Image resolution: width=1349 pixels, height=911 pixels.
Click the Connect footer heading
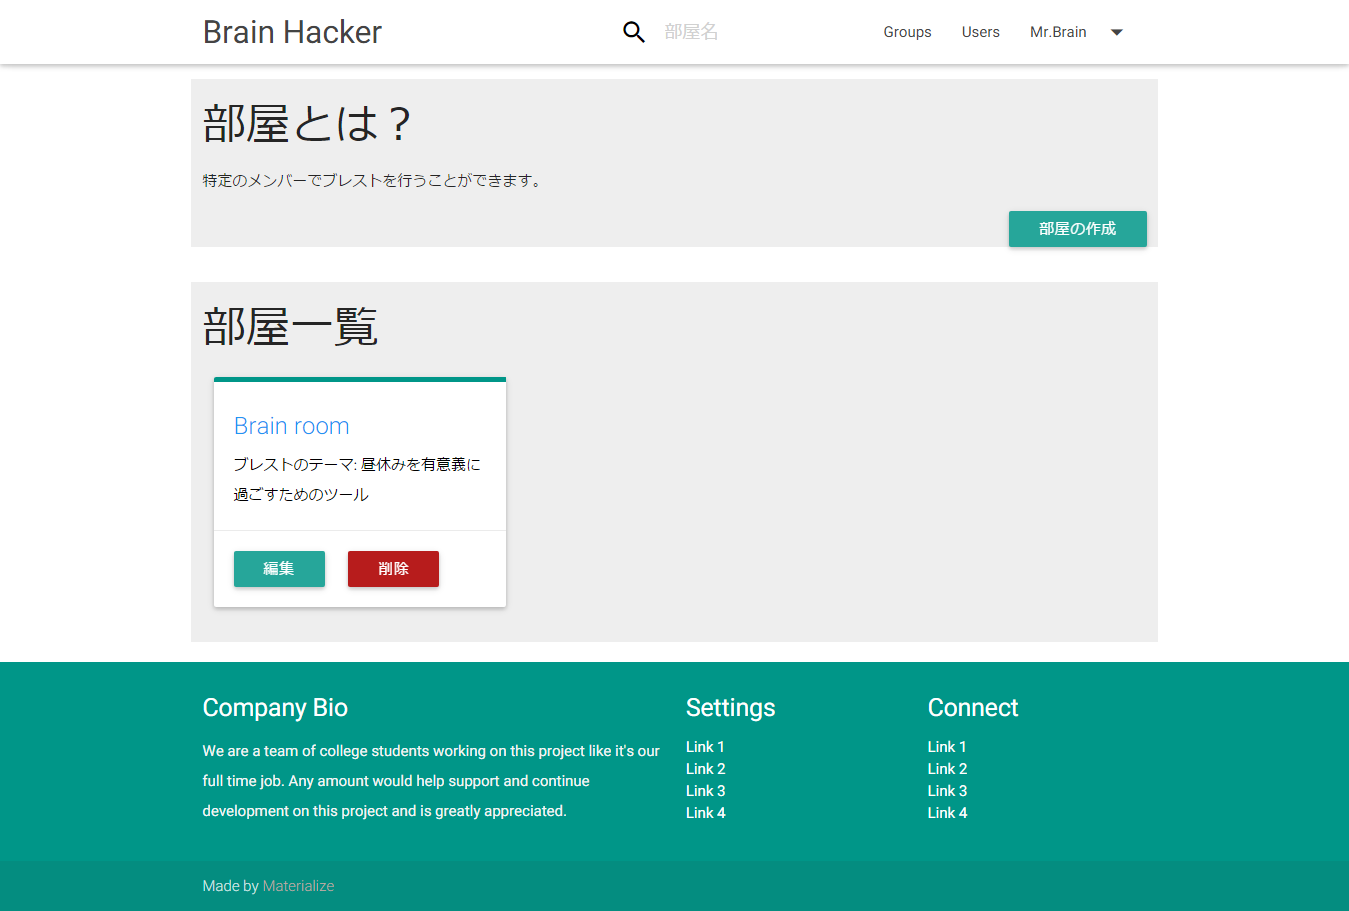(972, 708)
